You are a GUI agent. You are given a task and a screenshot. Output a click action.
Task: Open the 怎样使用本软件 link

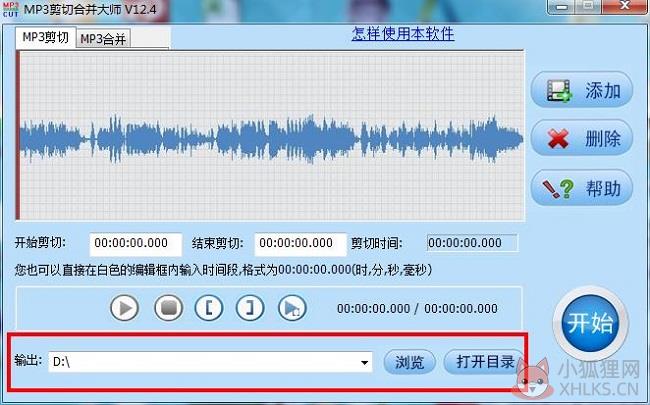pos(403,34)
